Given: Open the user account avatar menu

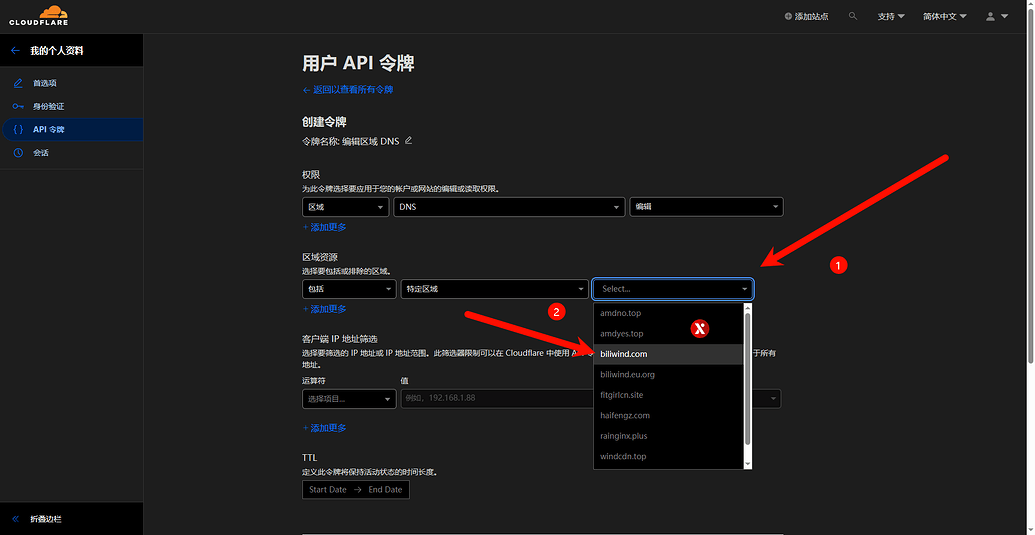Looking at the screenshot, I should click(x=997, y=16).
